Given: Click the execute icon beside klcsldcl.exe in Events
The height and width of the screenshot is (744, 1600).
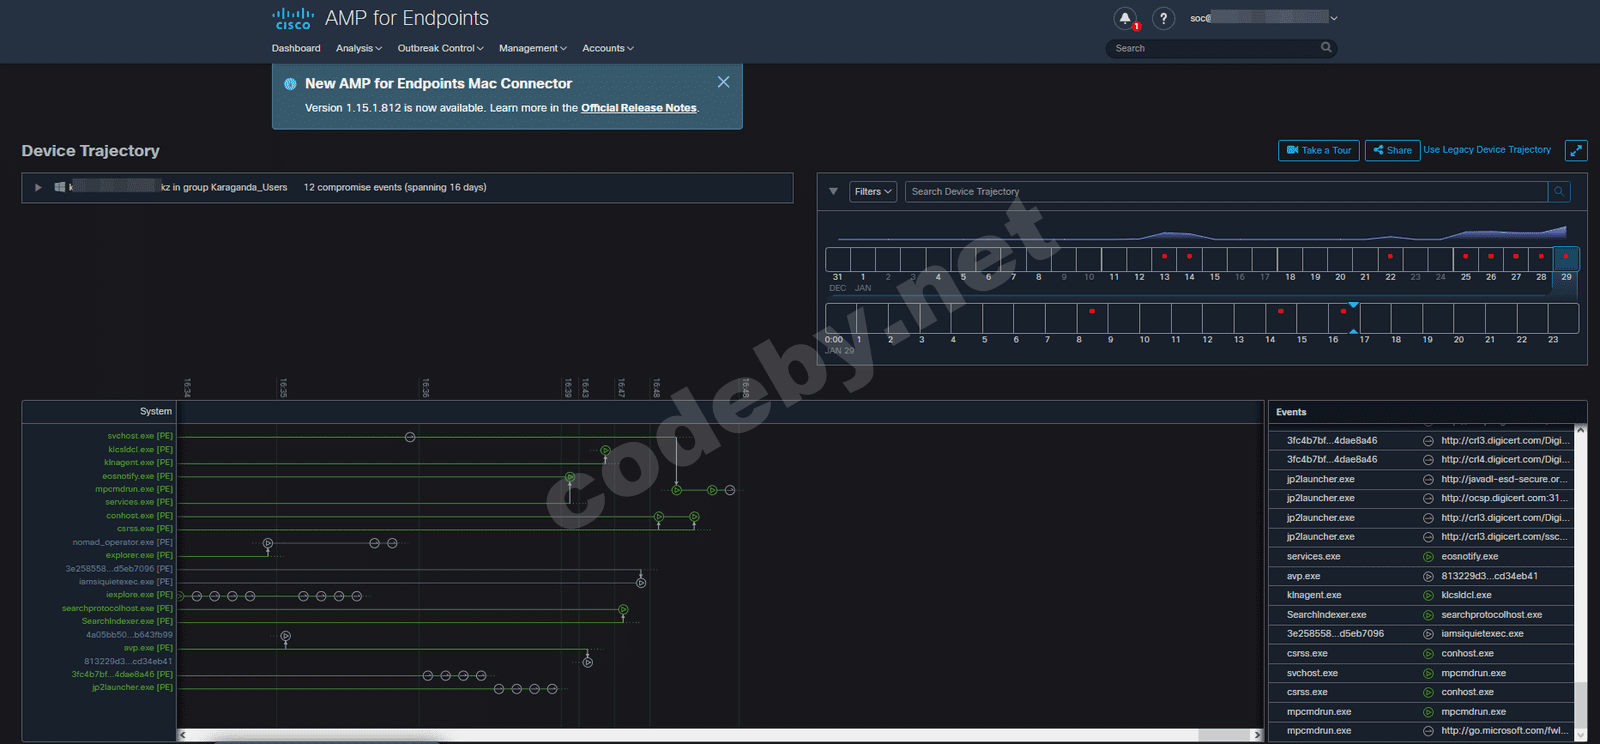Looking at the screenshot, I should (x=1428, y=595).
